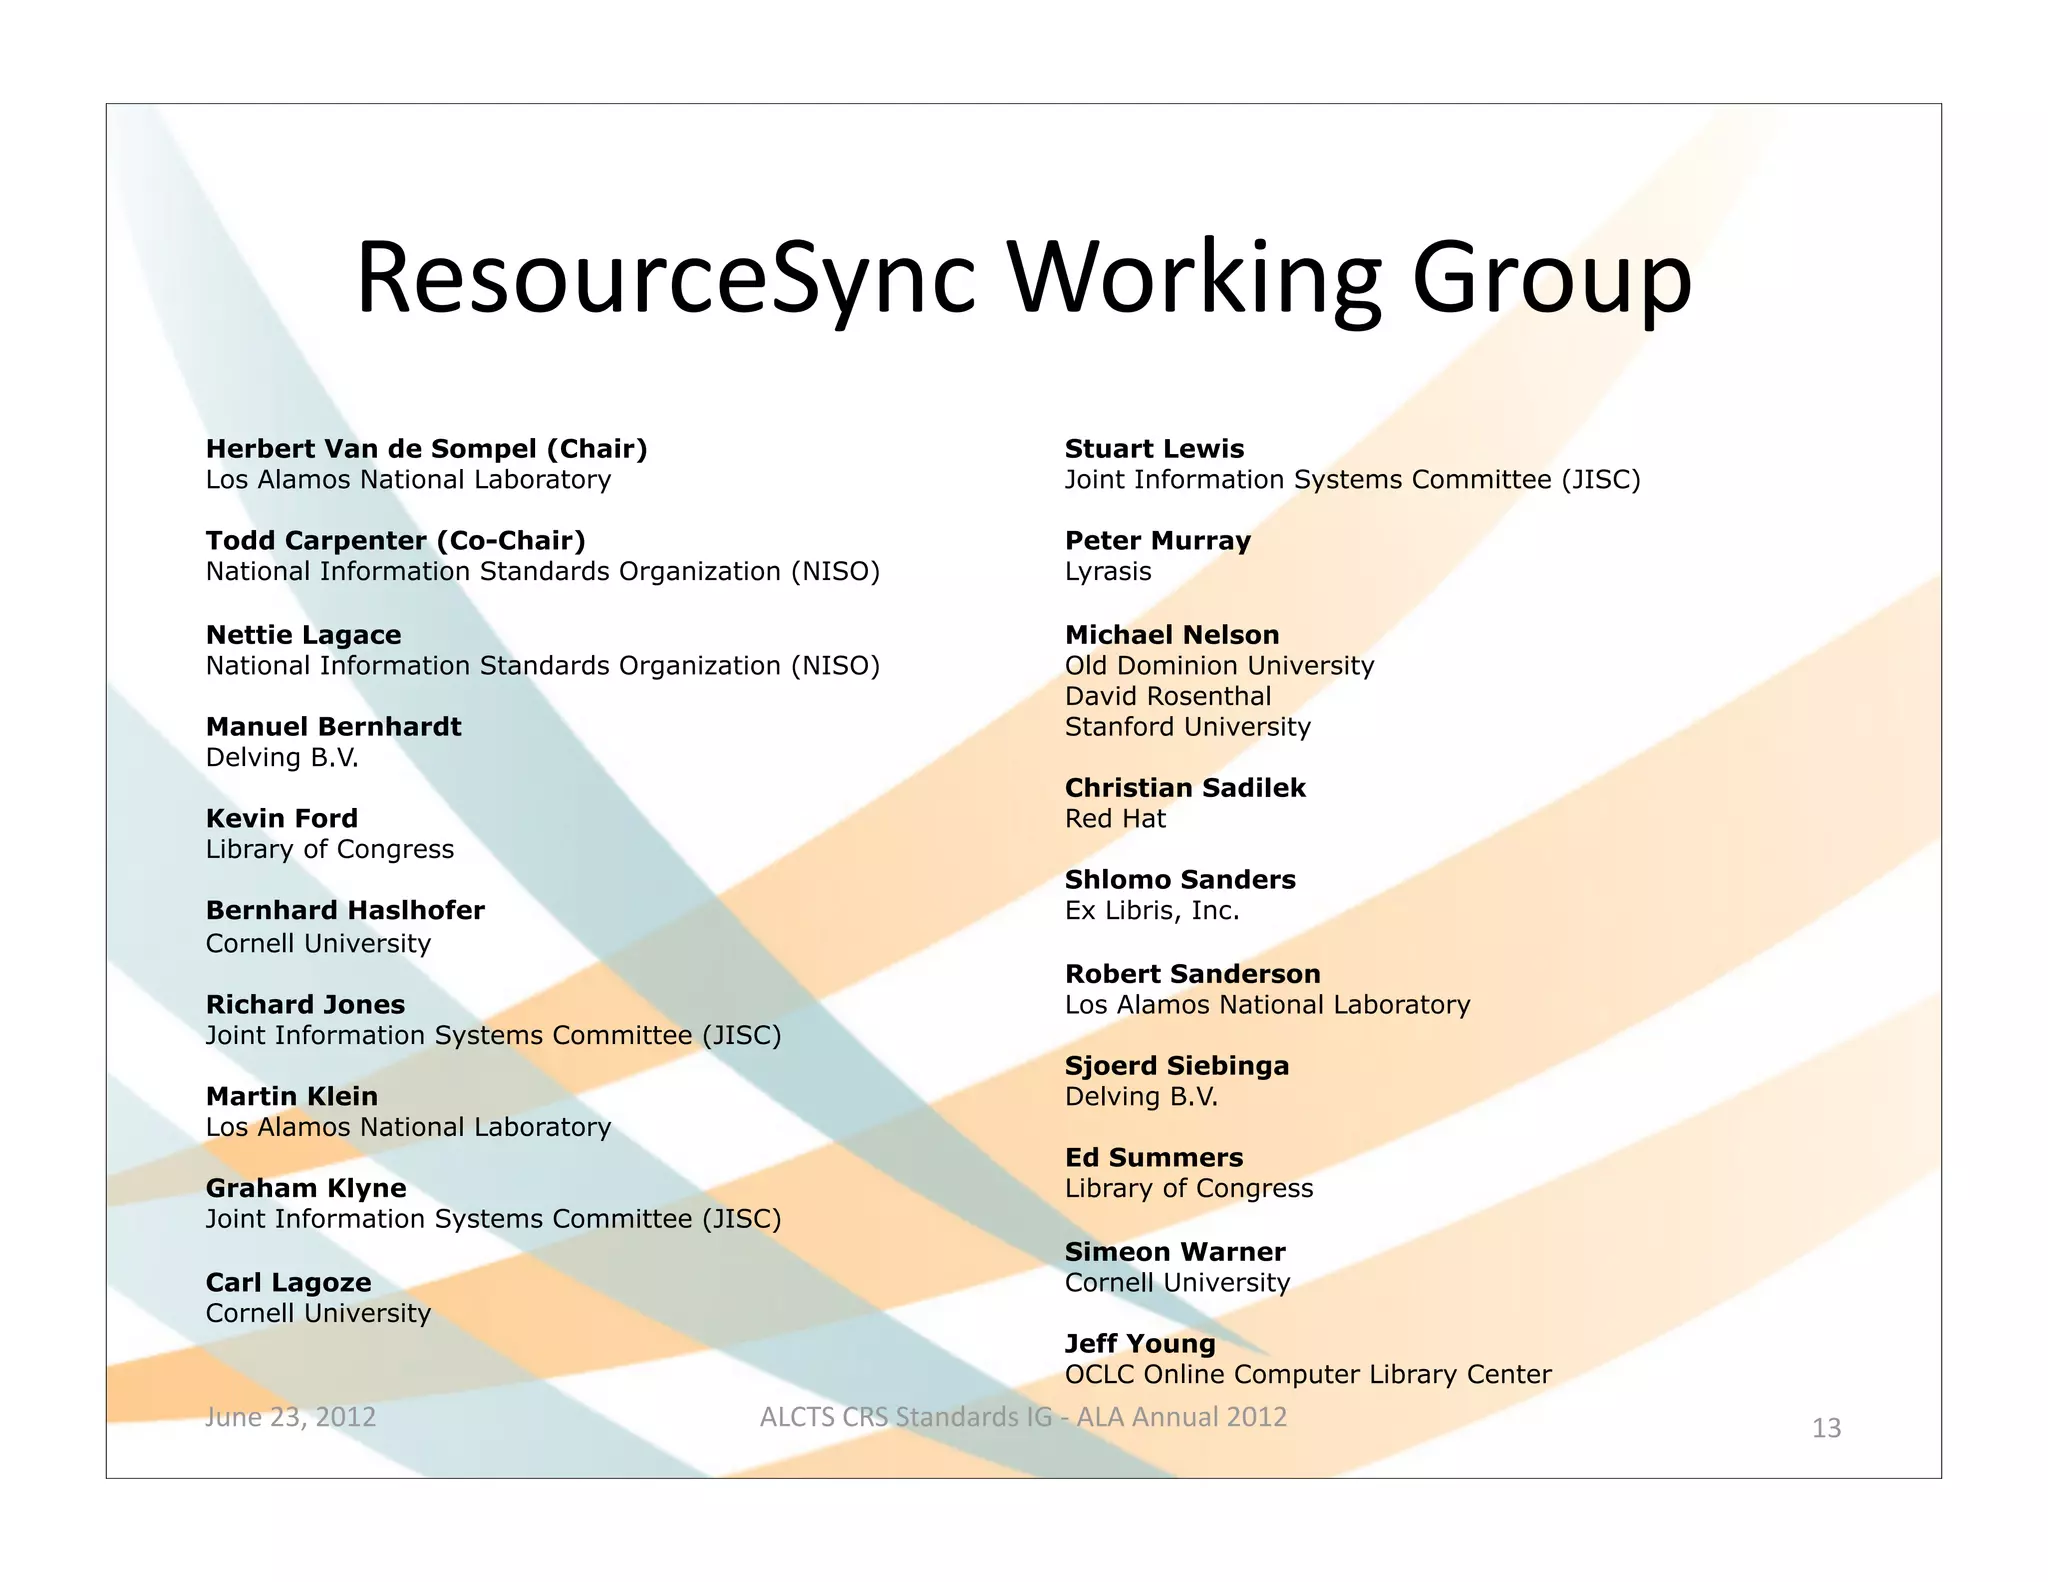Select the footer date 'June 23, 2012'
This screenshot has height=1582, width=2048.
tap(291, 1417)
